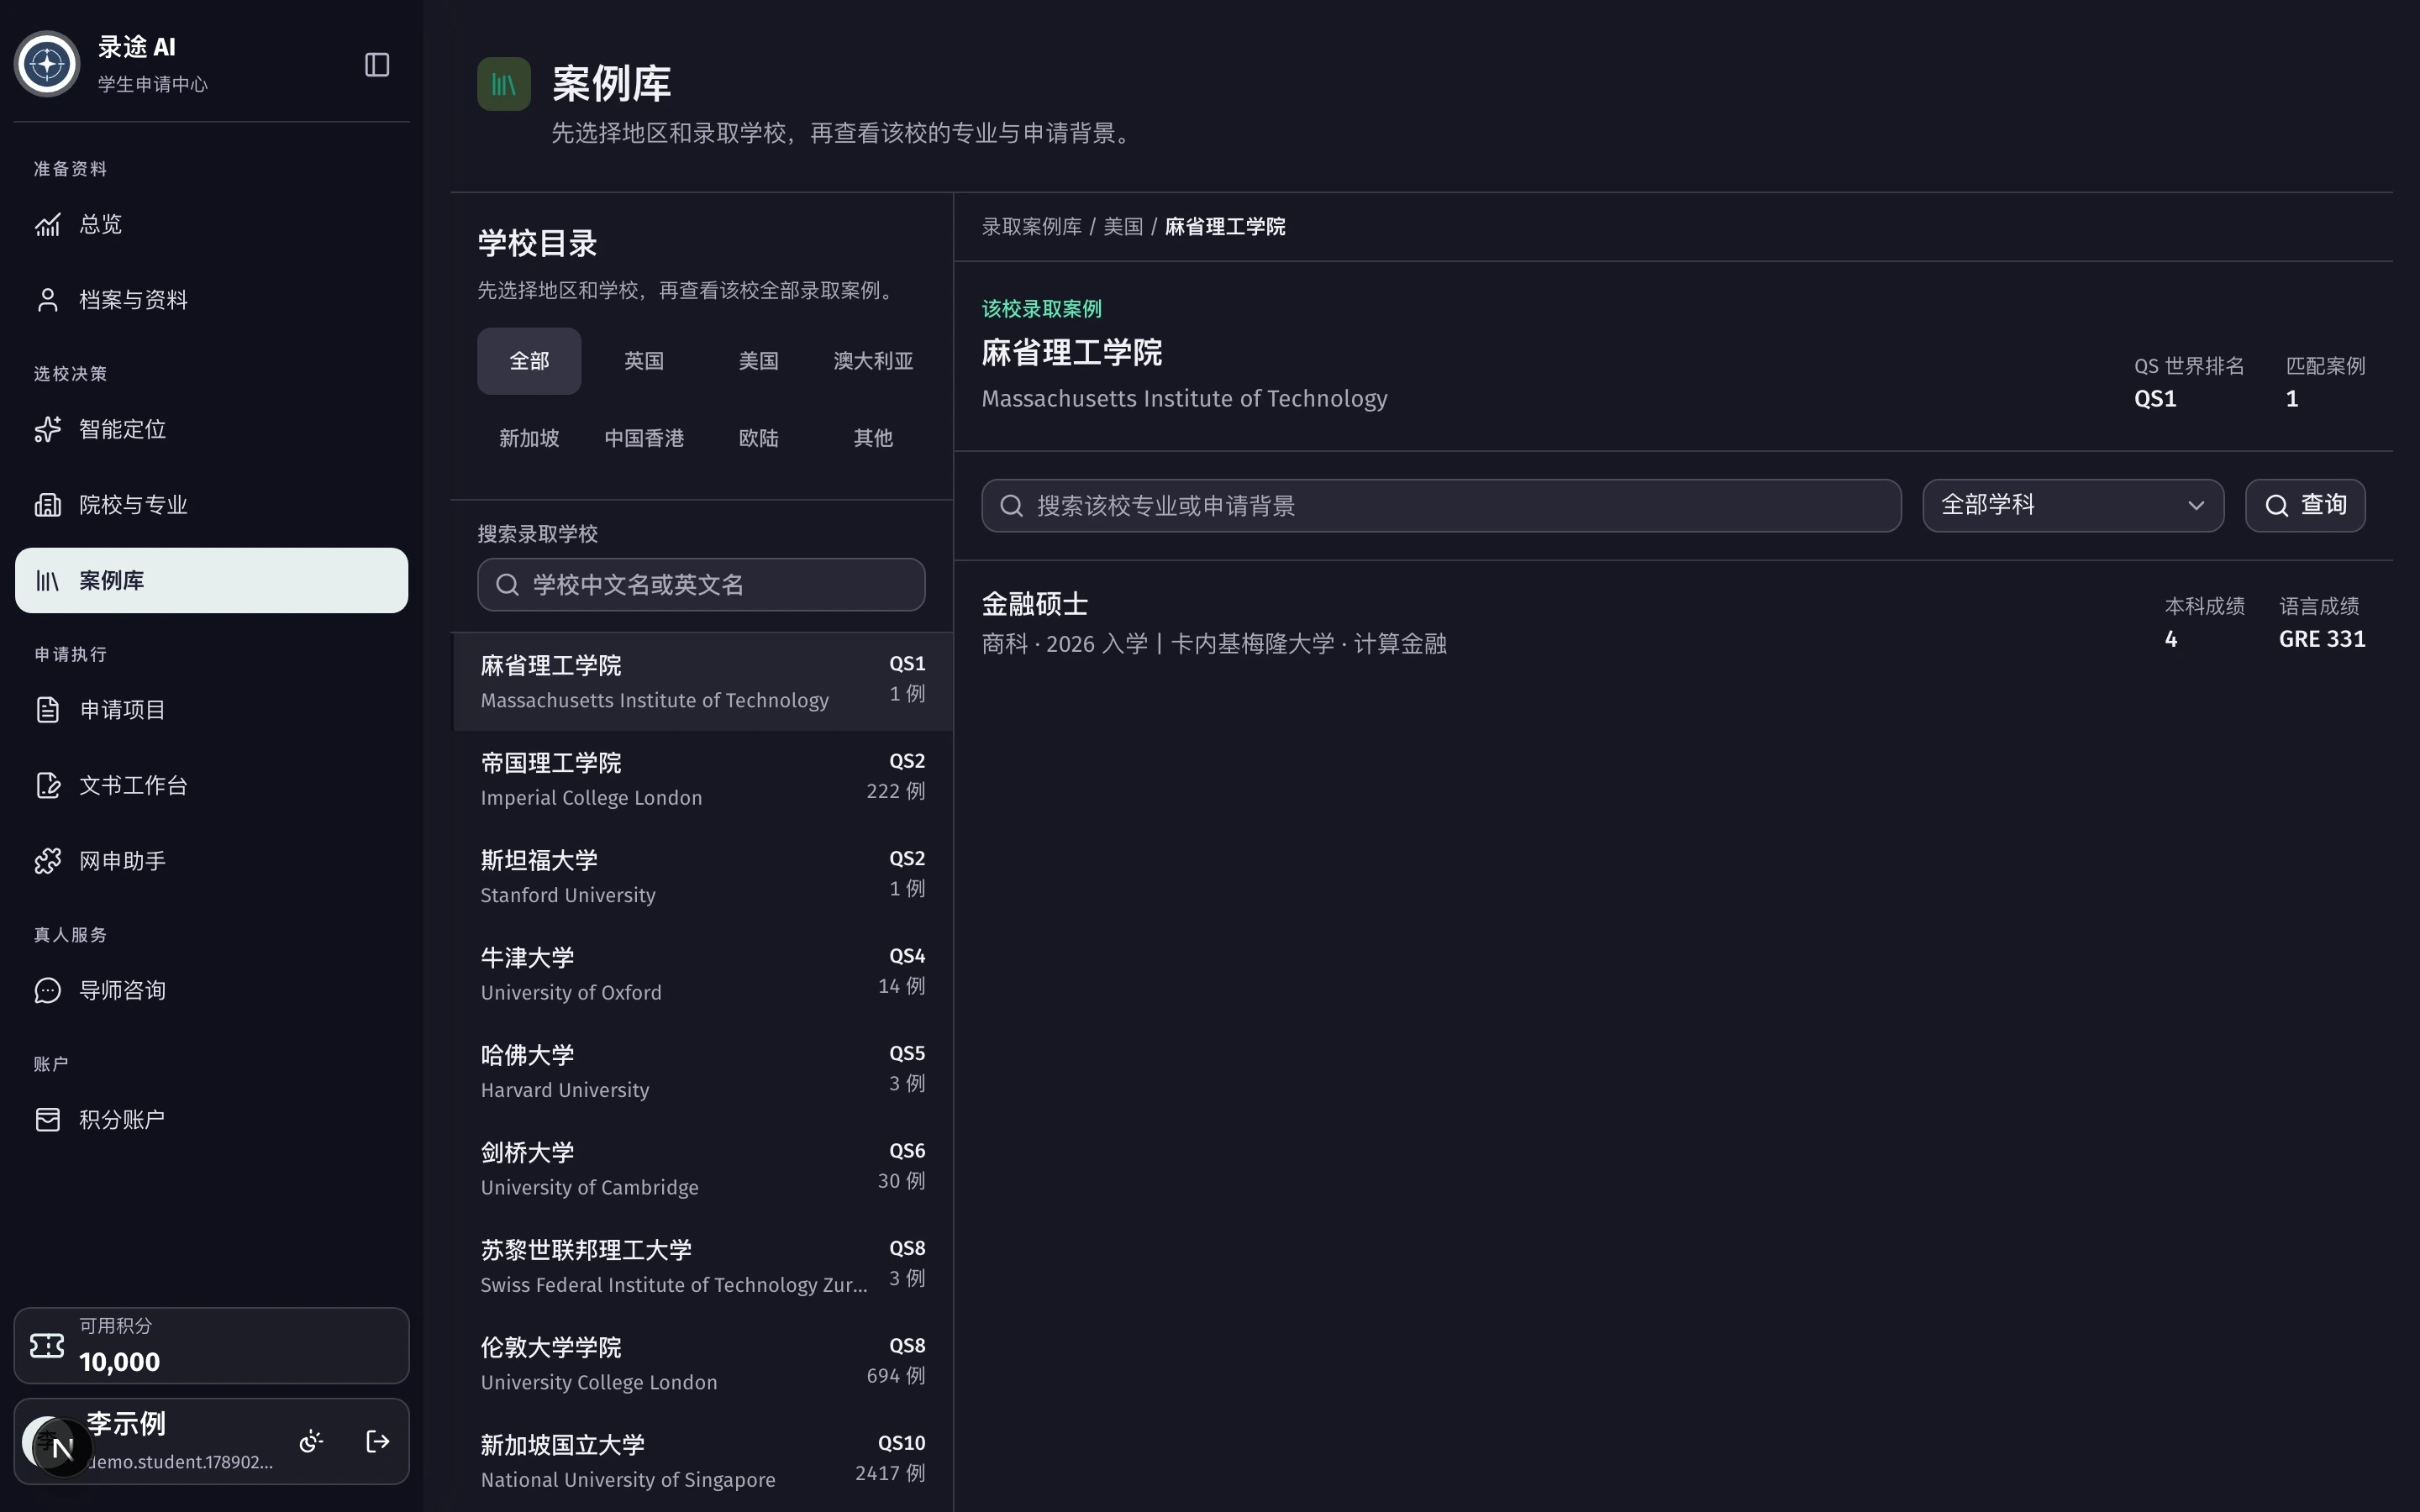Click the 10,000 可用积分 balance
This screenshot has width=2420, height=1512.
[x=119, y=1362]
